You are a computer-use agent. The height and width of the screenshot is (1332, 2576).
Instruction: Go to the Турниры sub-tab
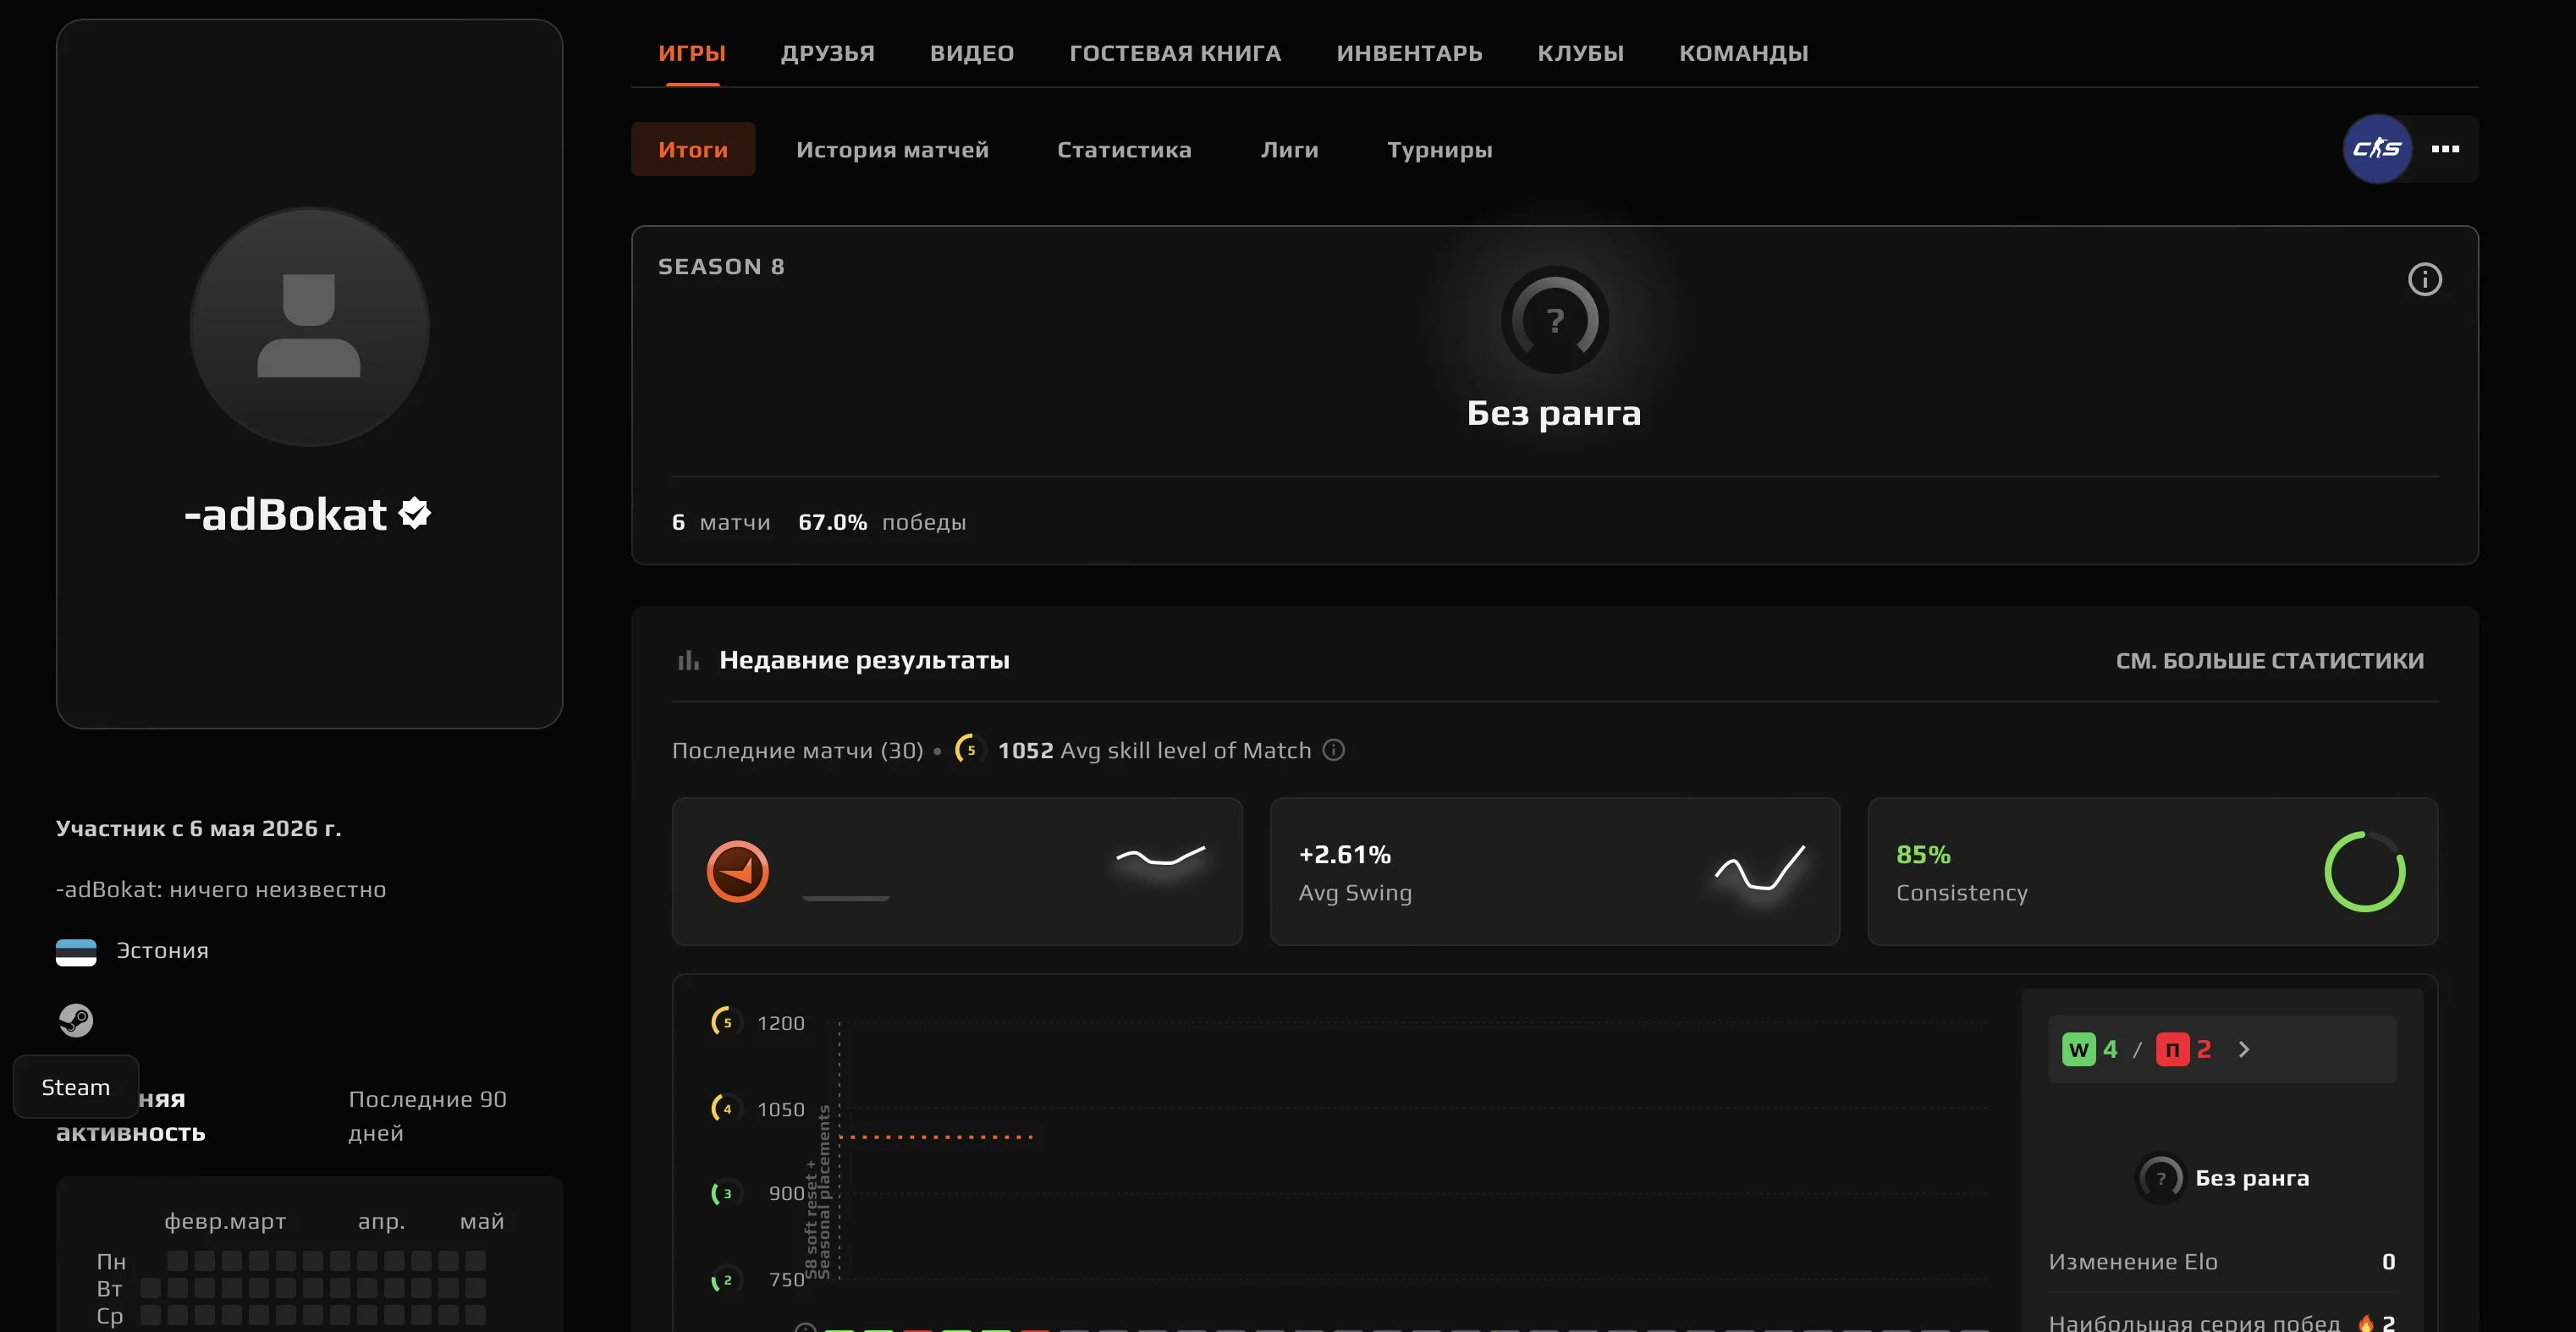(x=1439, y=149)
